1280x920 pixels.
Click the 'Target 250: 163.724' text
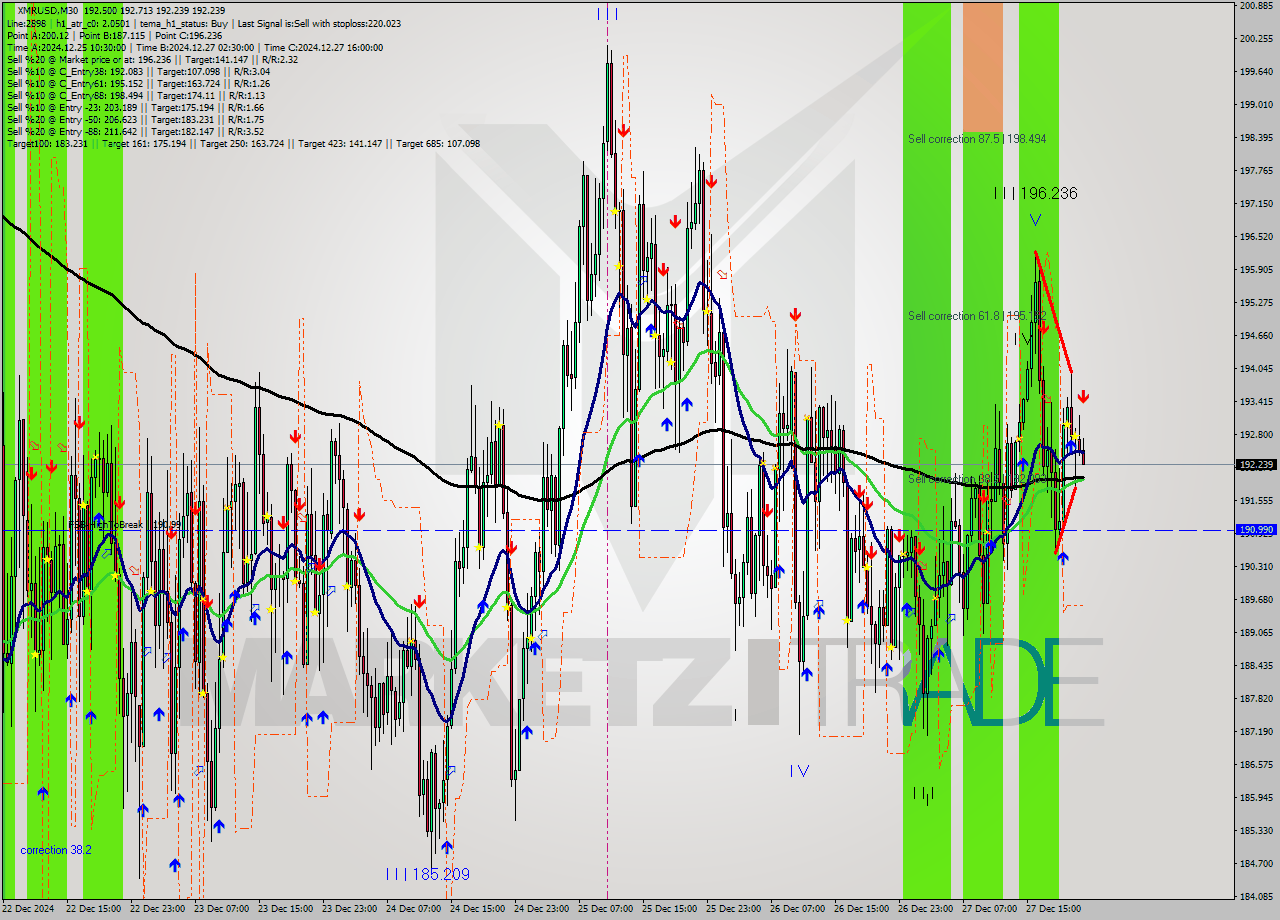coord(242,143)
